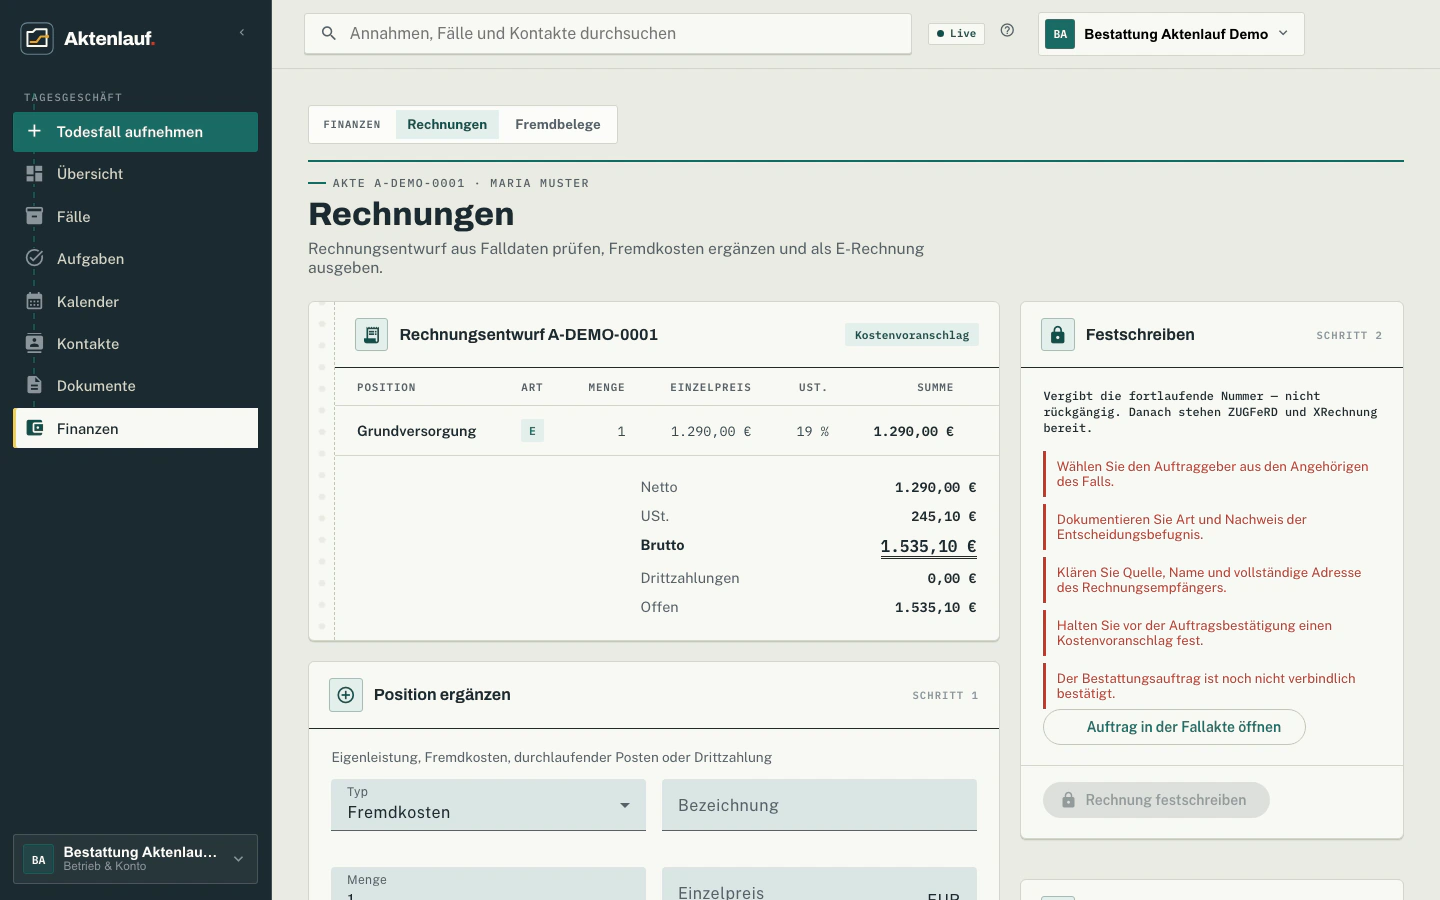Open the Übersicht page

click(x=135, y=174)
